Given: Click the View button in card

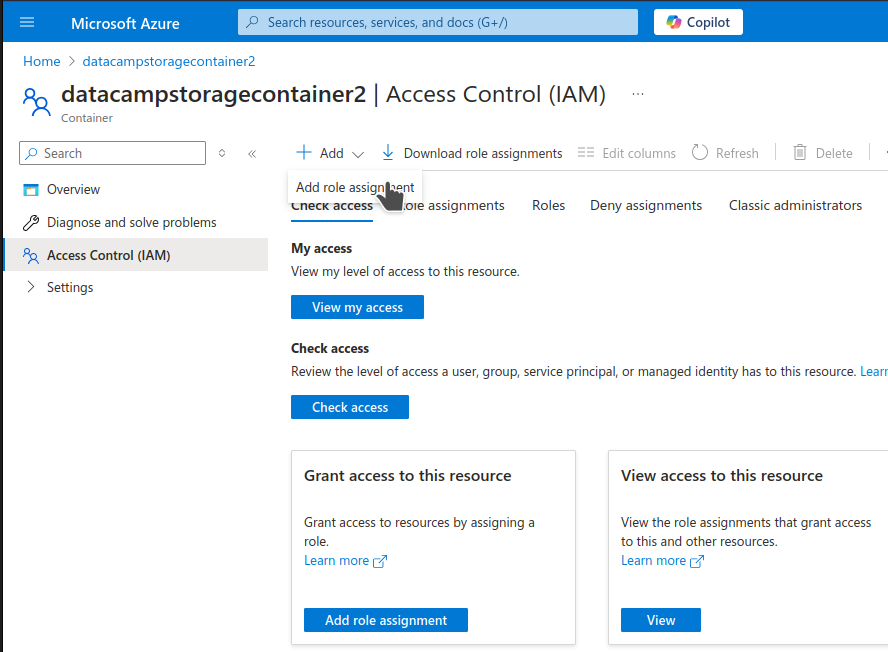Looking at the screenshot, I should click(x=660, y=620).
